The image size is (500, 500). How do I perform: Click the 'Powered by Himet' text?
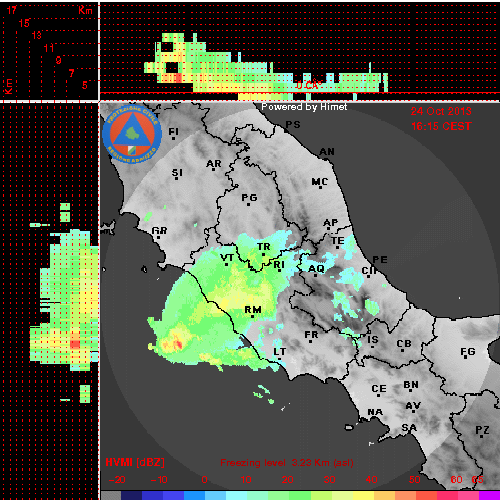click(304, 107)
